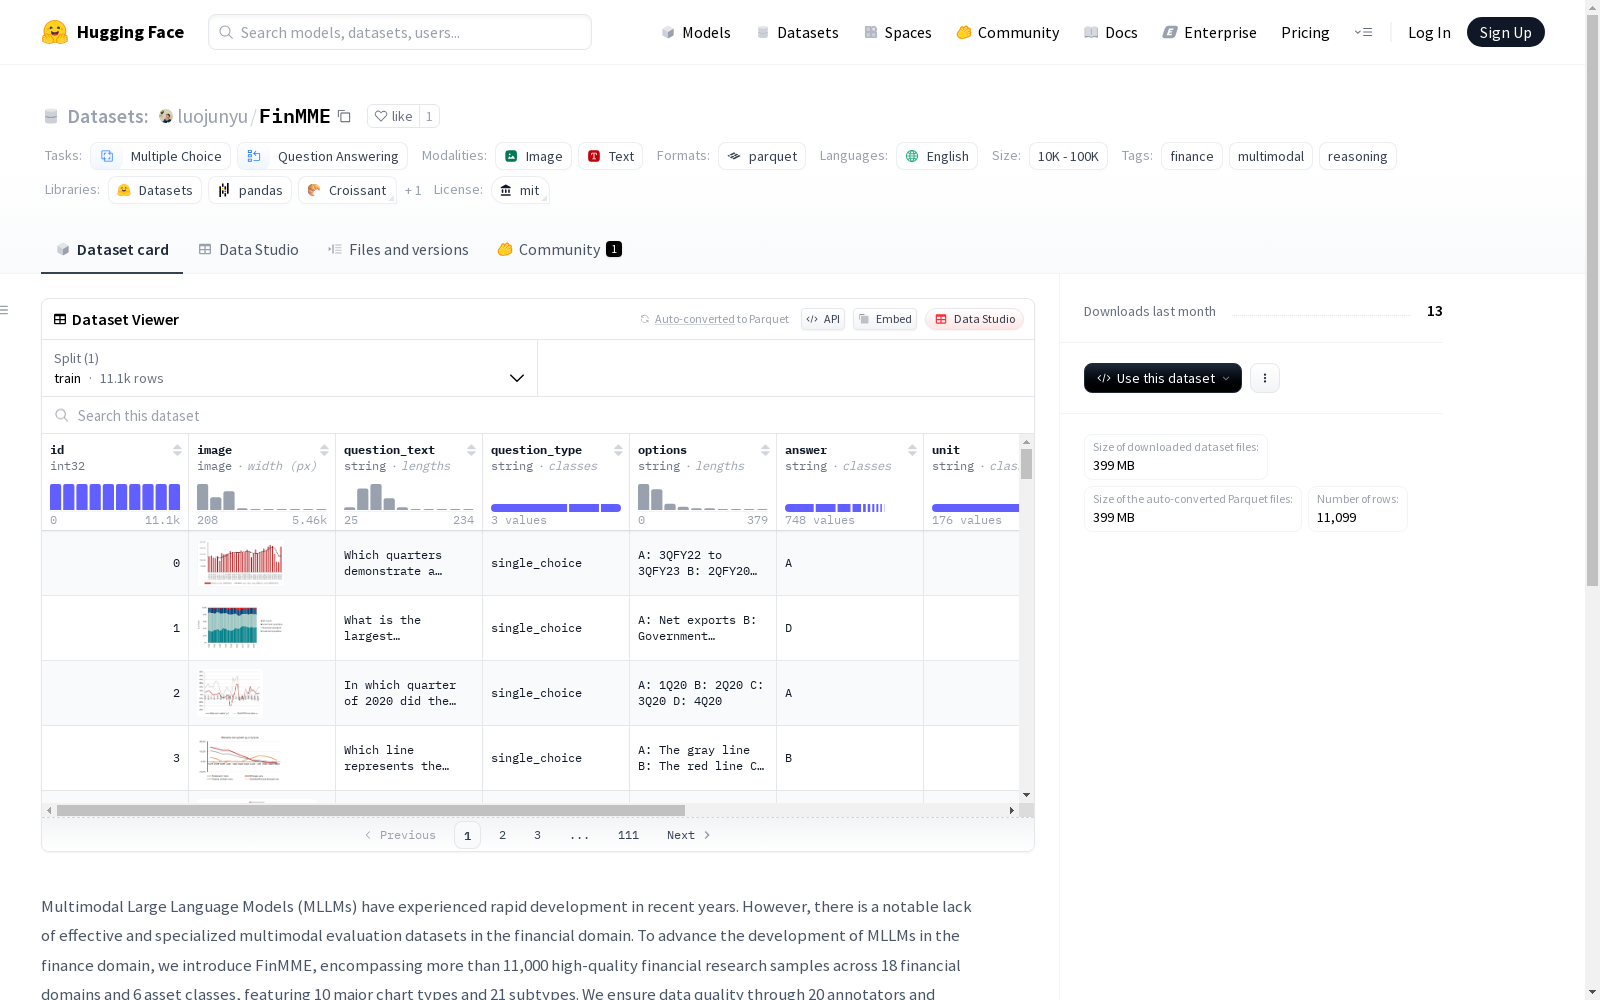Go to the Pricing page

pyautogui.click(x=1305, y=32)
